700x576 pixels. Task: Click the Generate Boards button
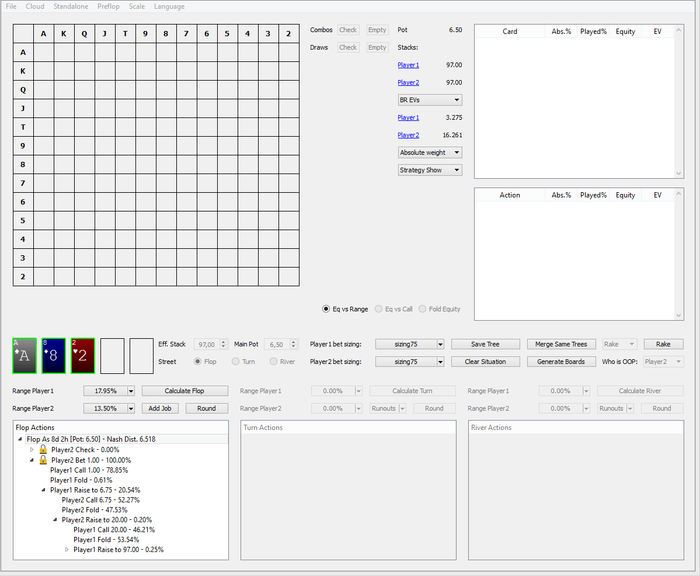coord(561,362)
